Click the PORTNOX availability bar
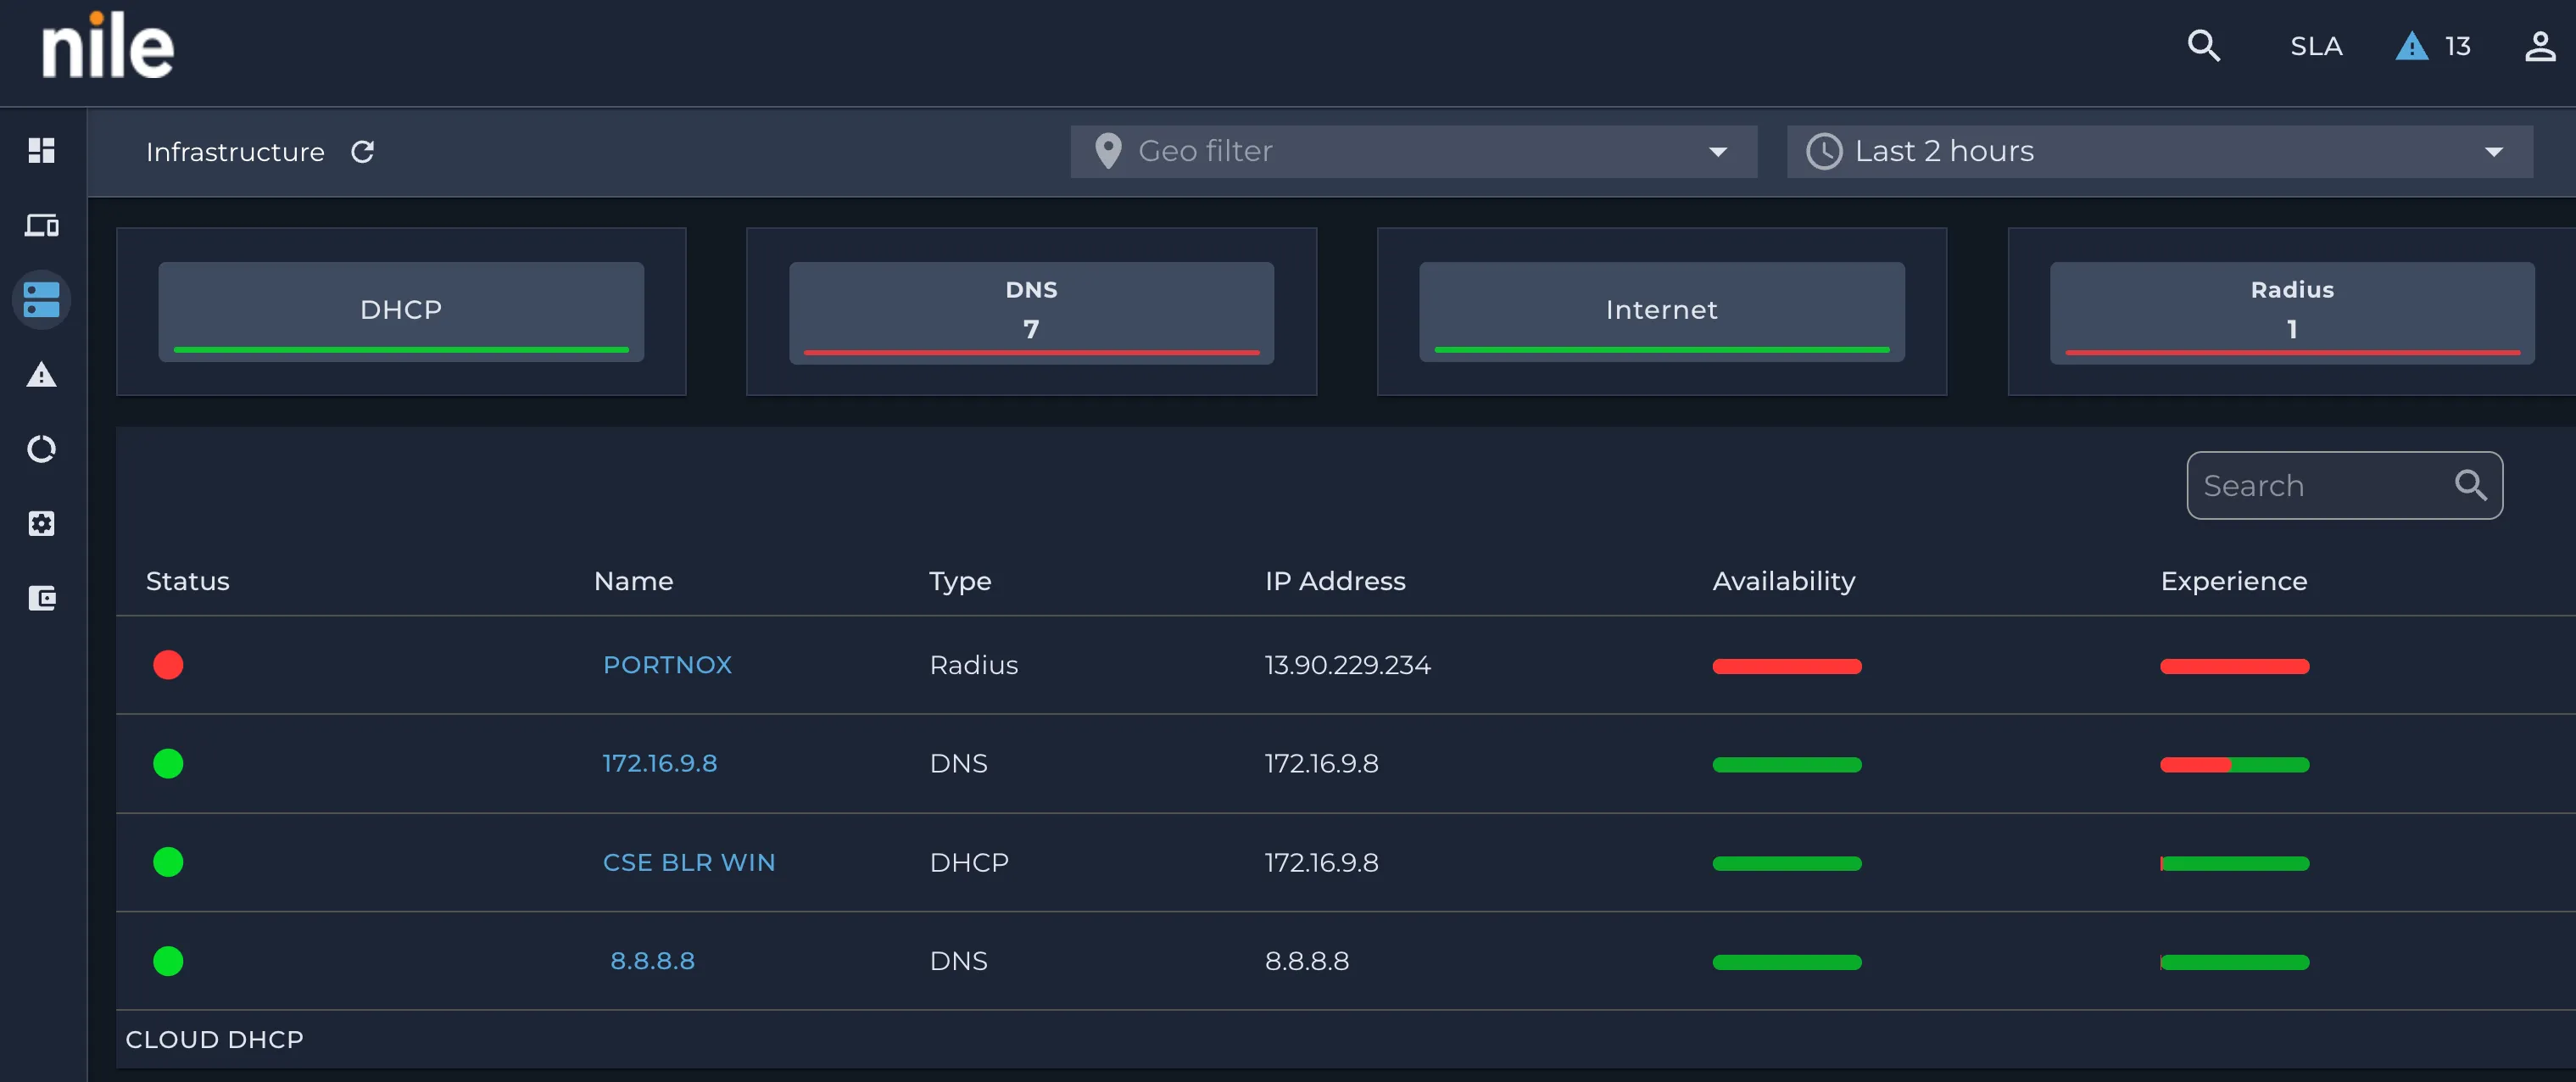The height and width of the screenshot is (1082, 2576). tap(1786, 666)
